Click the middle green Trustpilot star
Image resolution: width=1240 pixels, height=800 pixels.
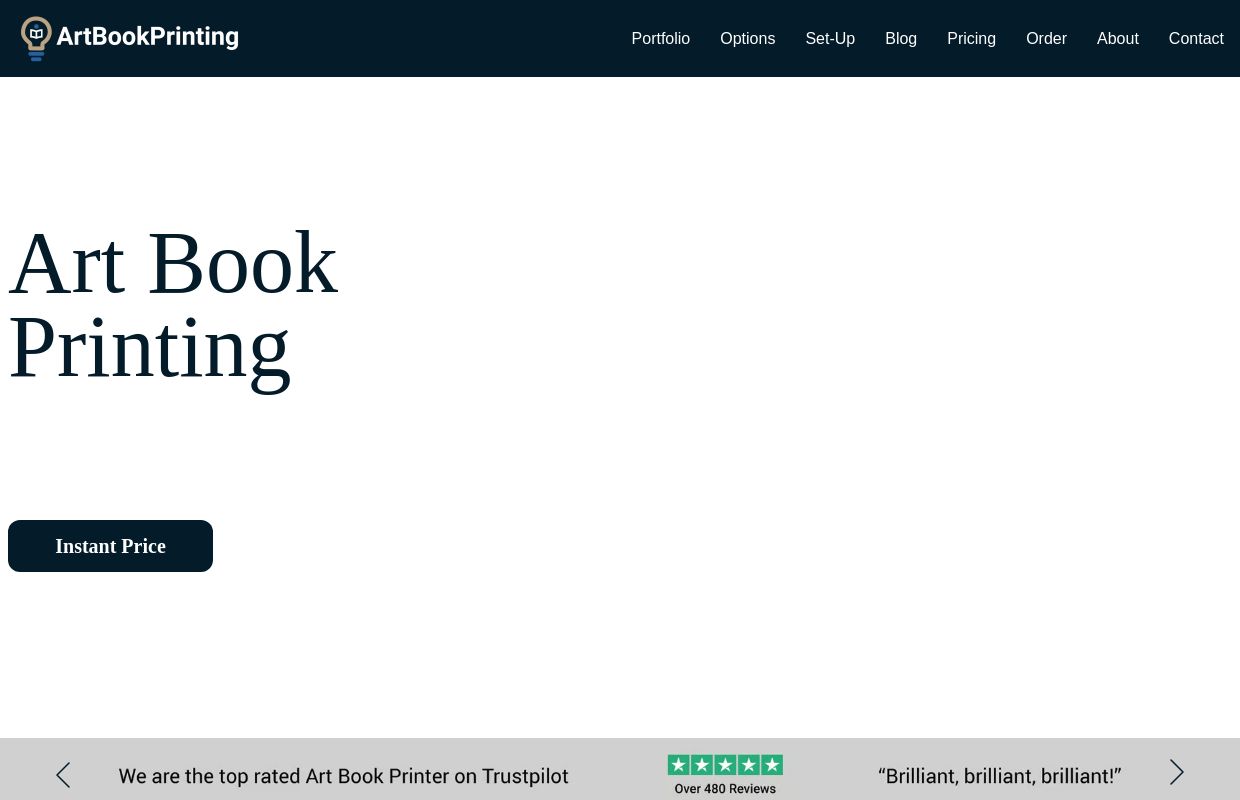[725, 765]
